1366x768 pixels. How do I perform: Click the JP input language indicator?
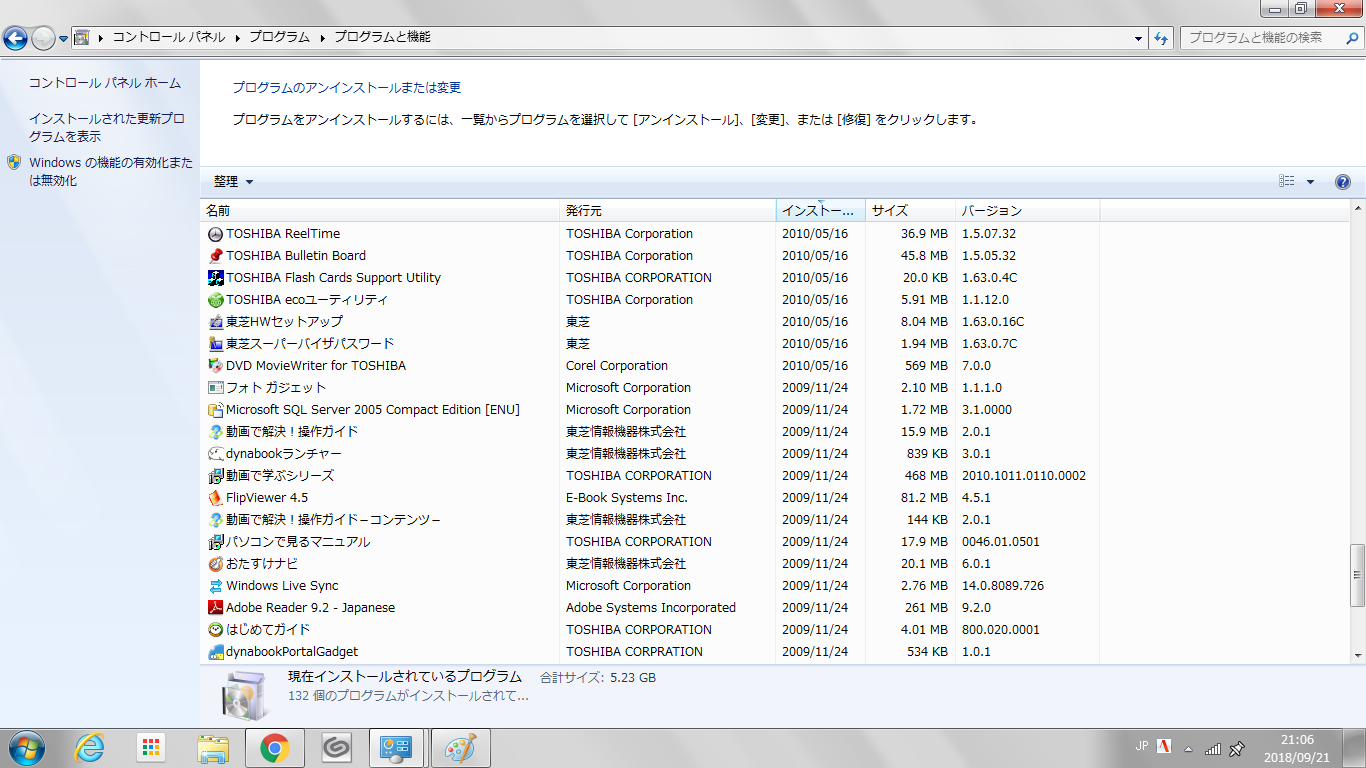[1142, 746]
